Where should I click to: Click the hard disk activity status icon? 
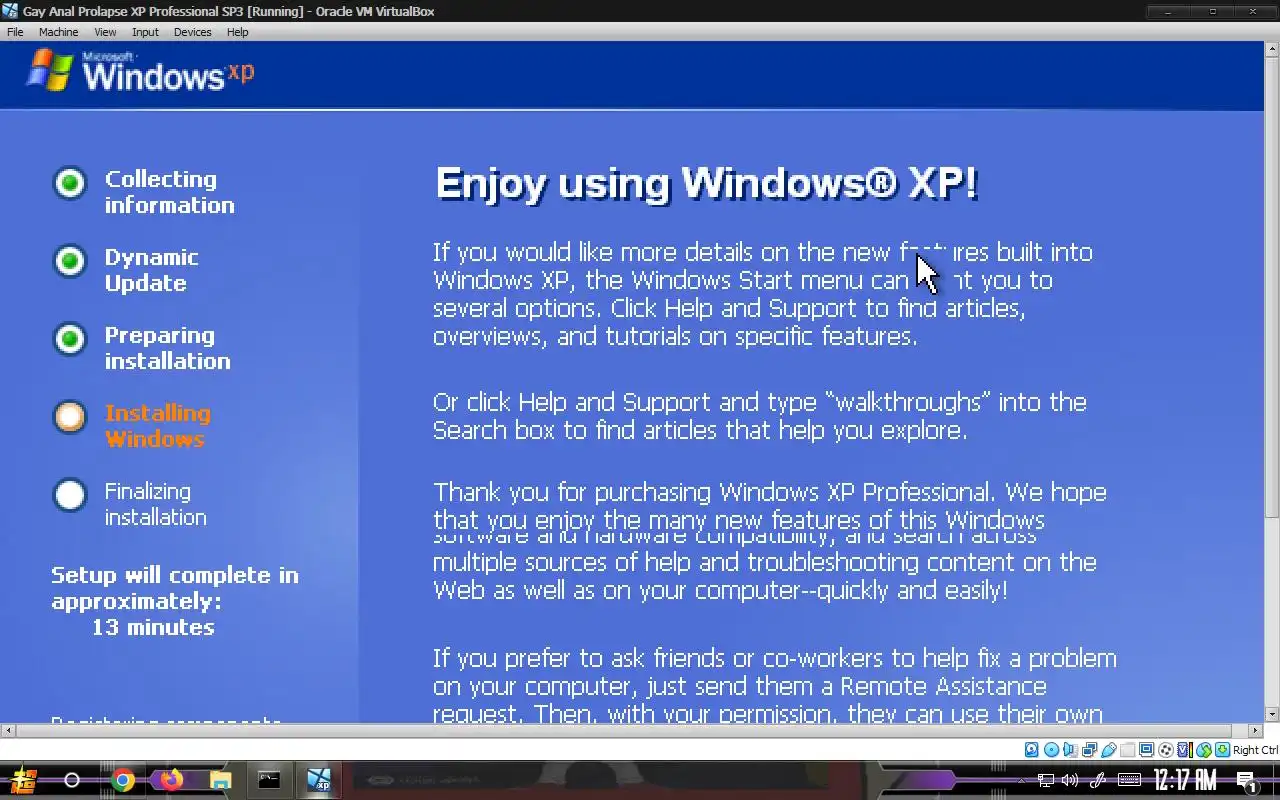point(1032,750)
